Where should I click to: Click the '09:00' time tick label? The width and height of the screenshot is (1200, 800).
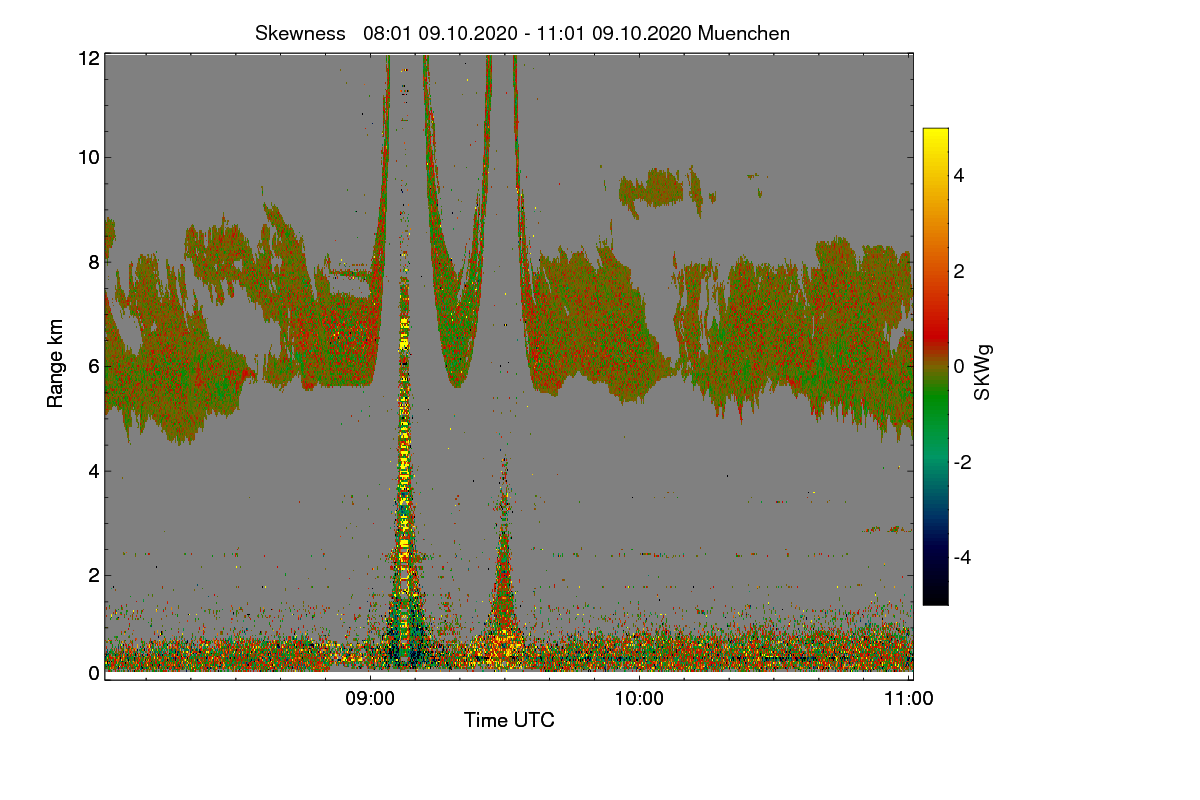click(x=370, y=700)
